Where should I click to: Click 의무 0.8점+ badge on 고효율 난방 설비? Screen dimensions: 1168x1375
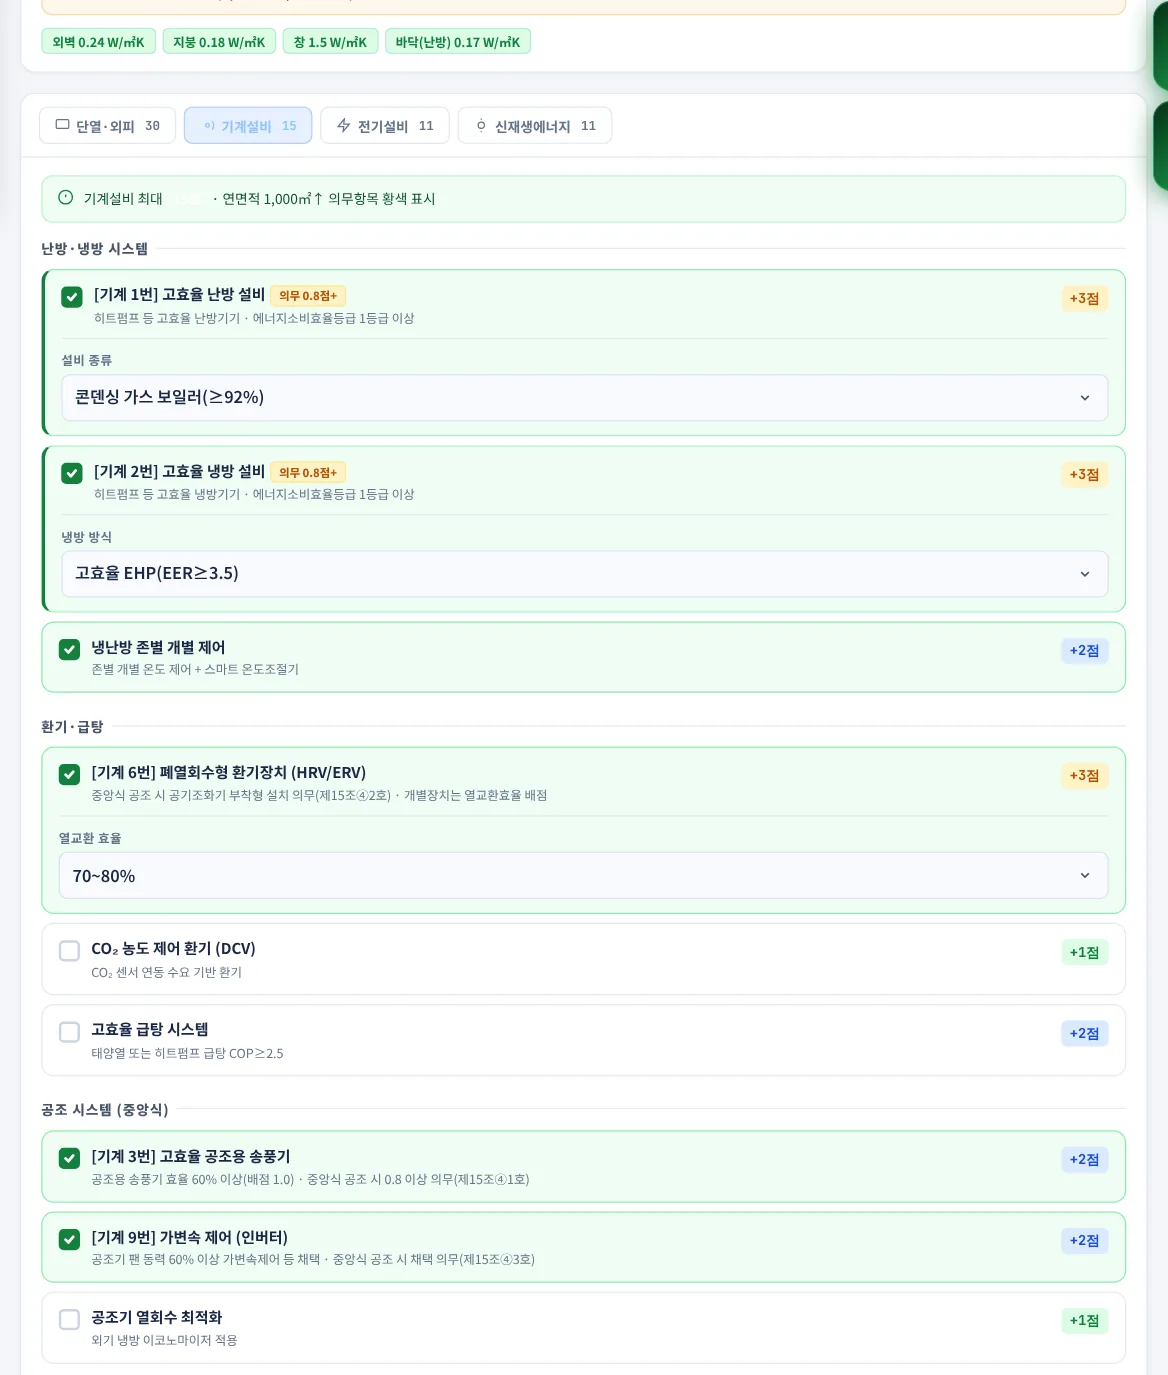click(x=308, y=296)
